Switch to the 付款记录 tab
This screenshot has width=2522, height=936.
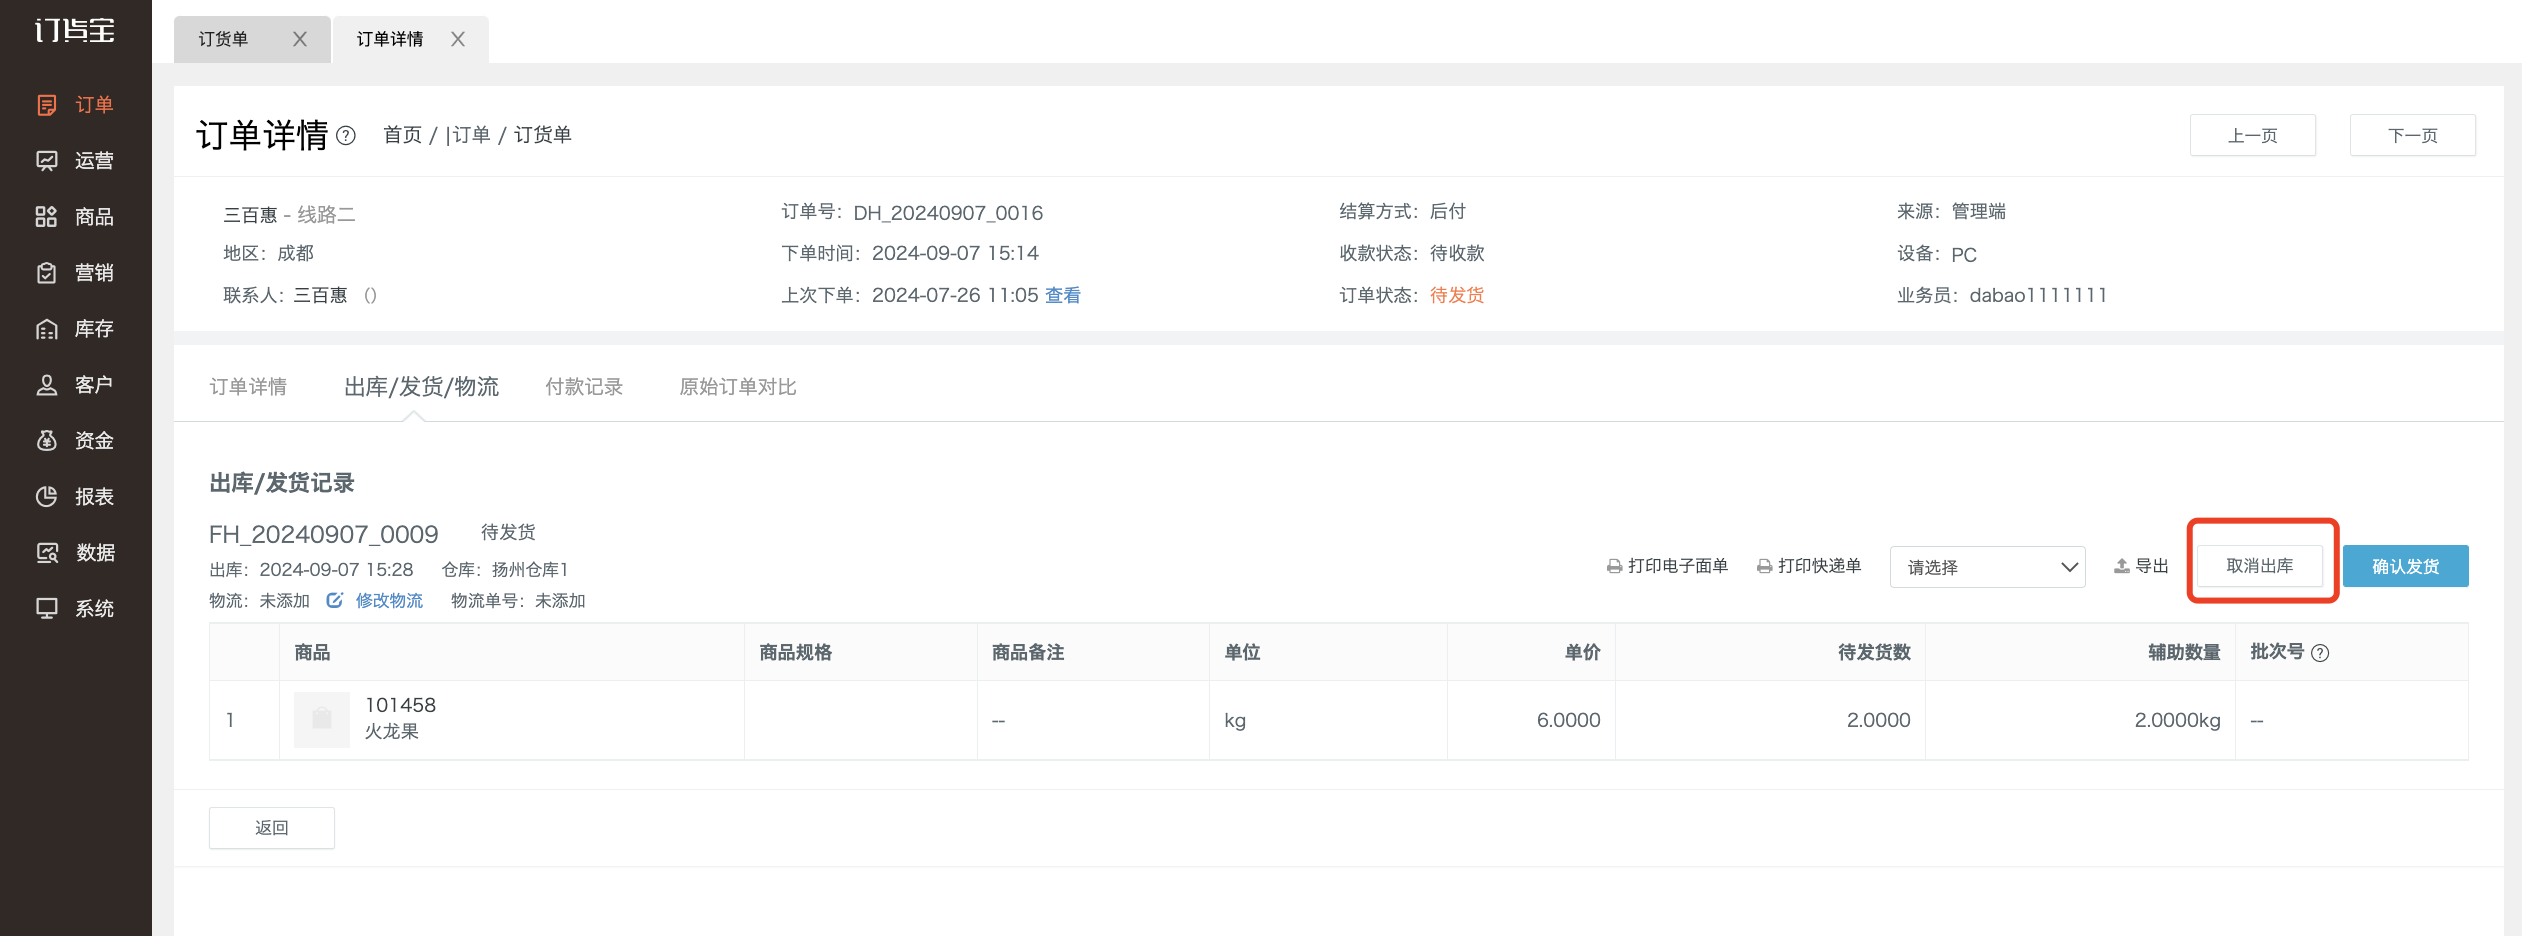[584, 387]
